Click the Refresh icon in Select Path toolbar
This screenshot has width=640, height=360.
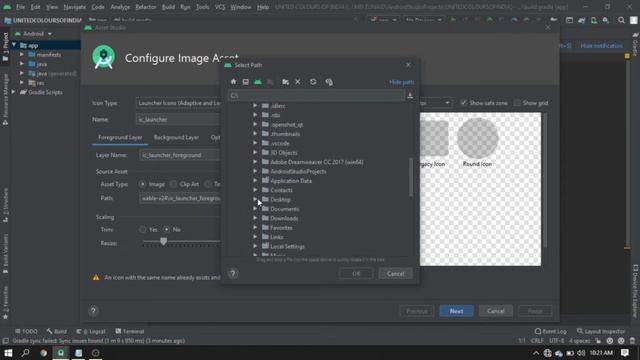click(313, 82)
